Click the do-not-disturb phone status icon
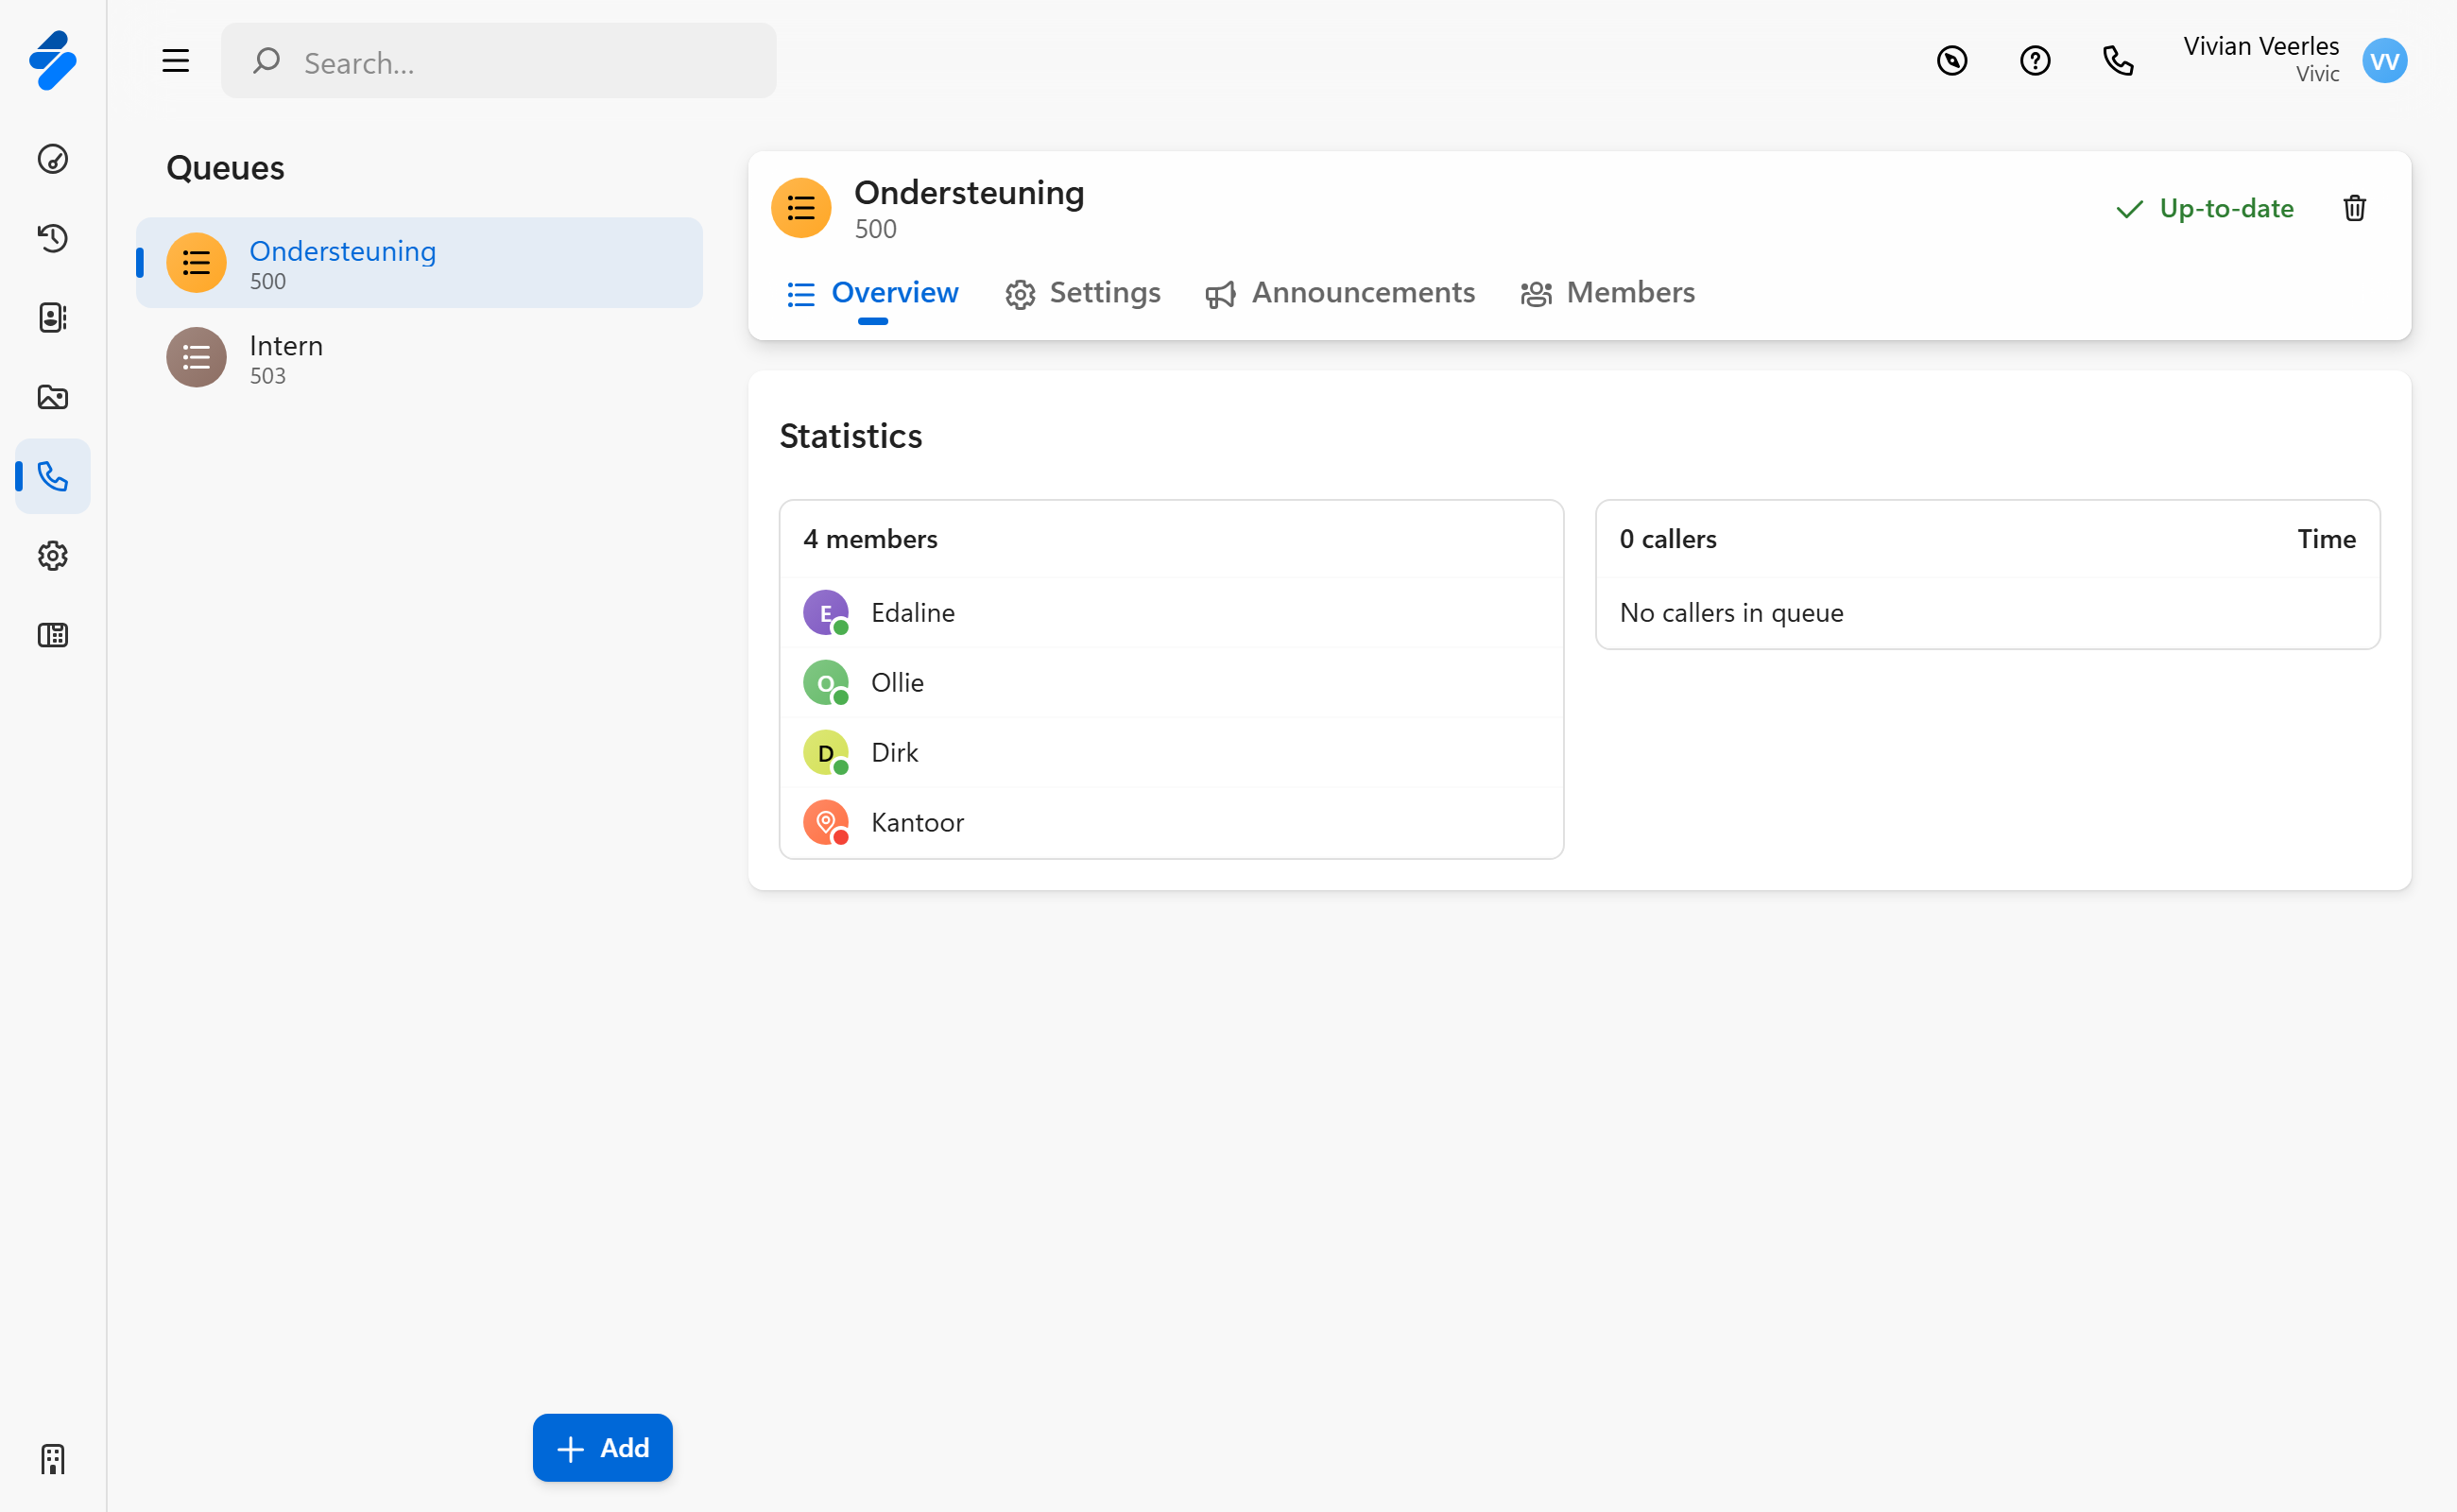The image size is (2457, 1512). coord(1951,61)
